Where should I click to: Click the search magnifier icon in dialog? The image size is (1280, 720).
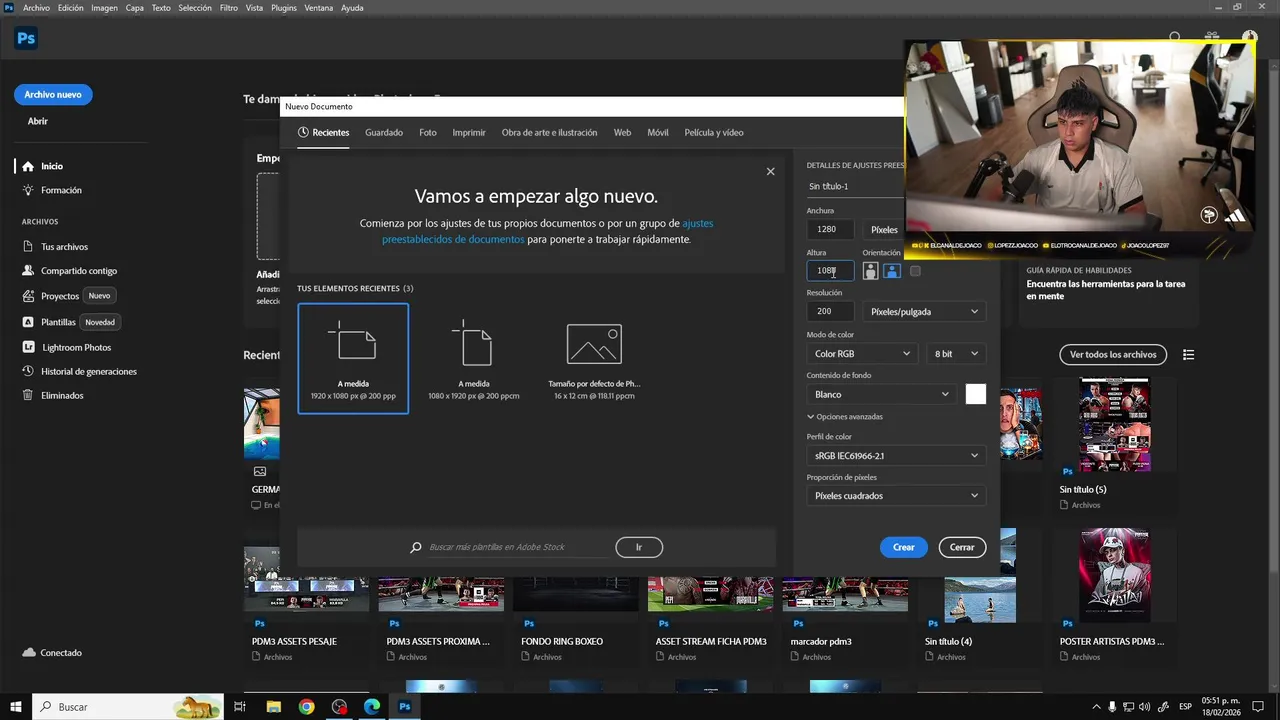(416, 547)
